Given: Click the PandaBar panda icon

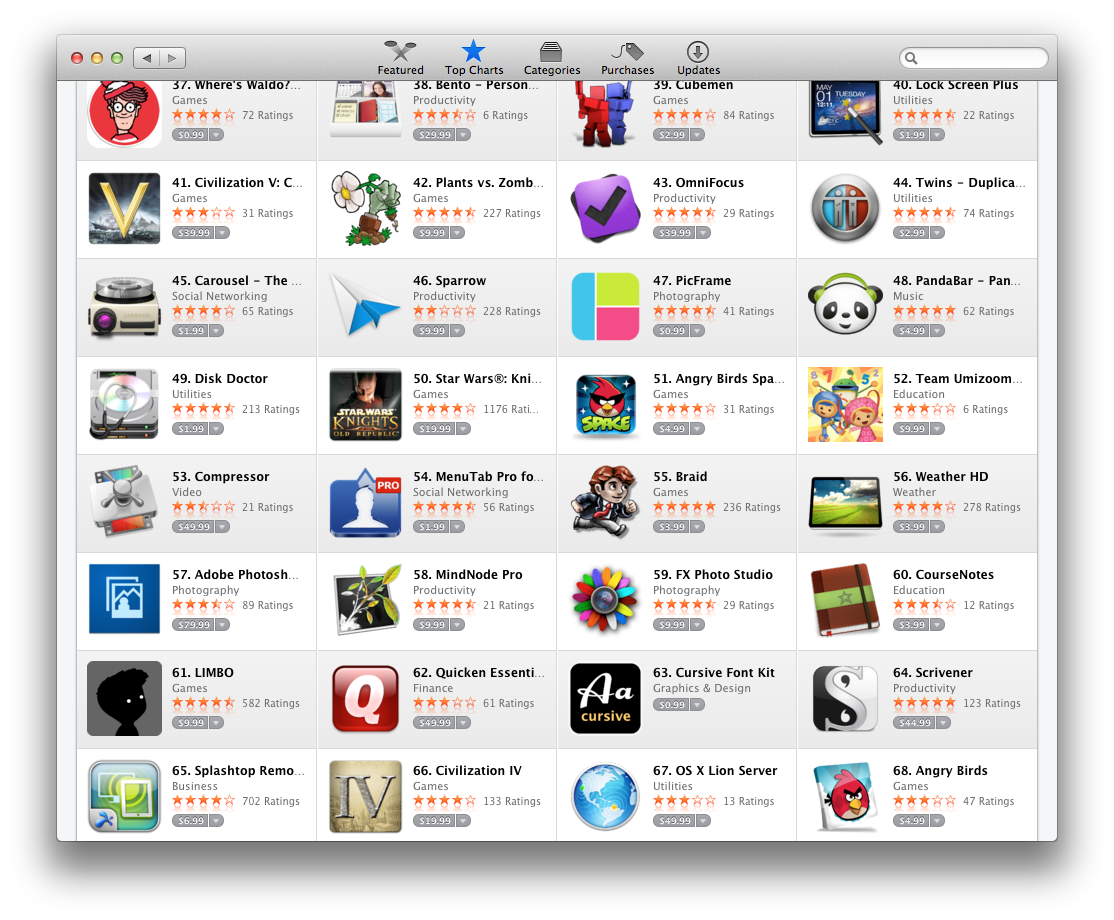Looking at the screenshot, I should (845, 304).
